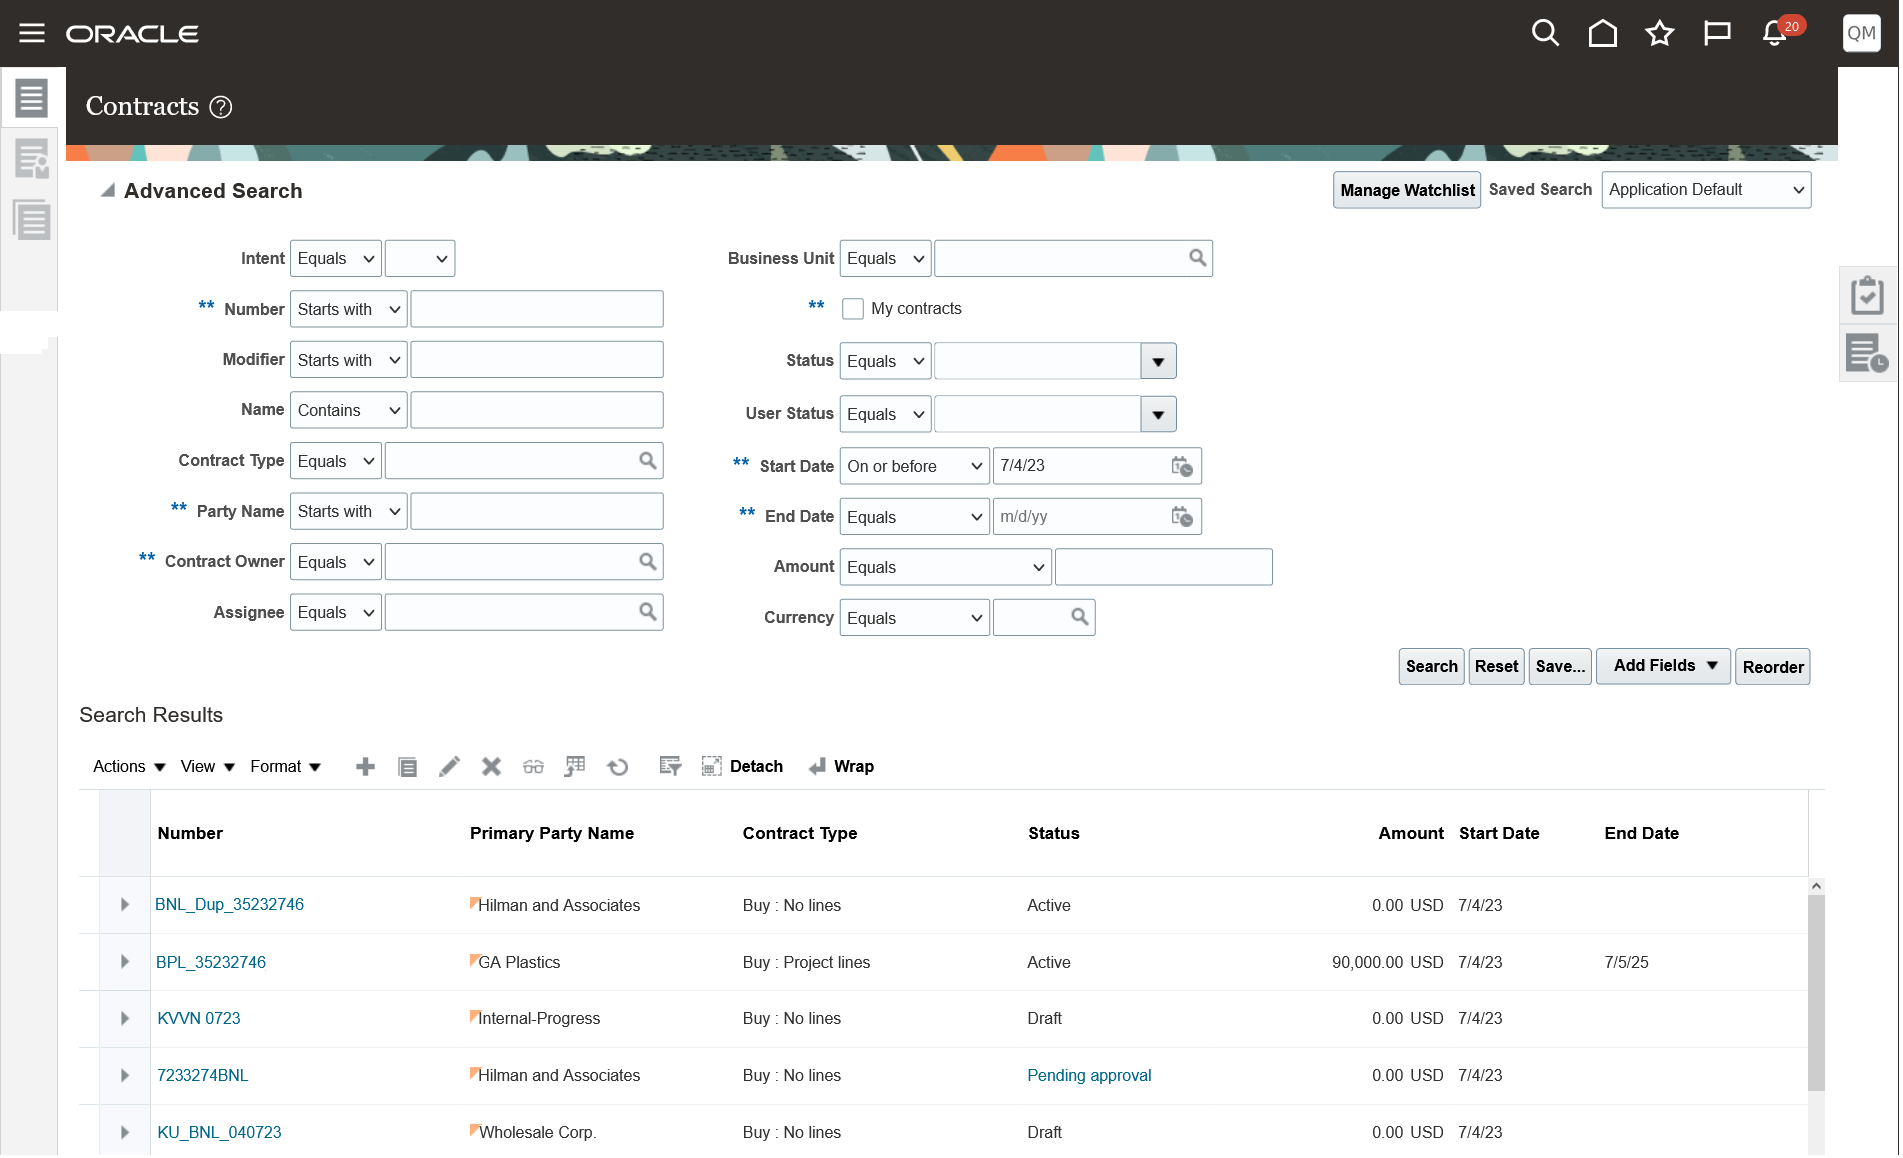
Task: Click glasses View icon in results toolbar
Action: 533,767
